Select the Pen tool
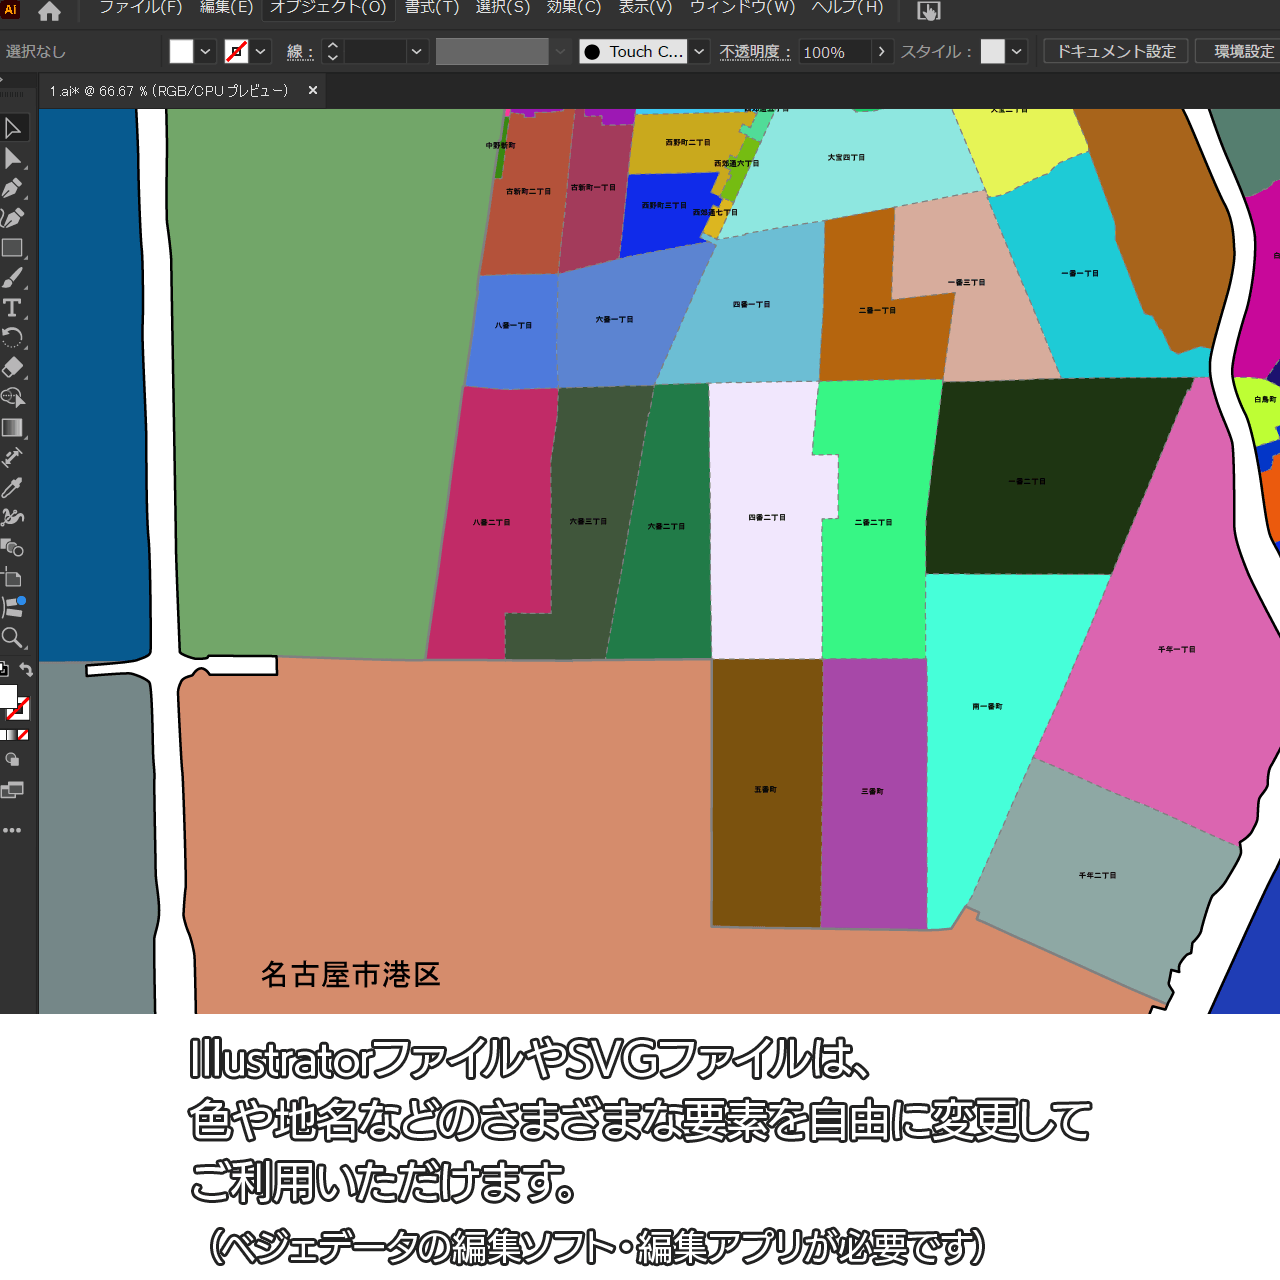Screen dimensions: 1280x1280 [x=13, y=188]
